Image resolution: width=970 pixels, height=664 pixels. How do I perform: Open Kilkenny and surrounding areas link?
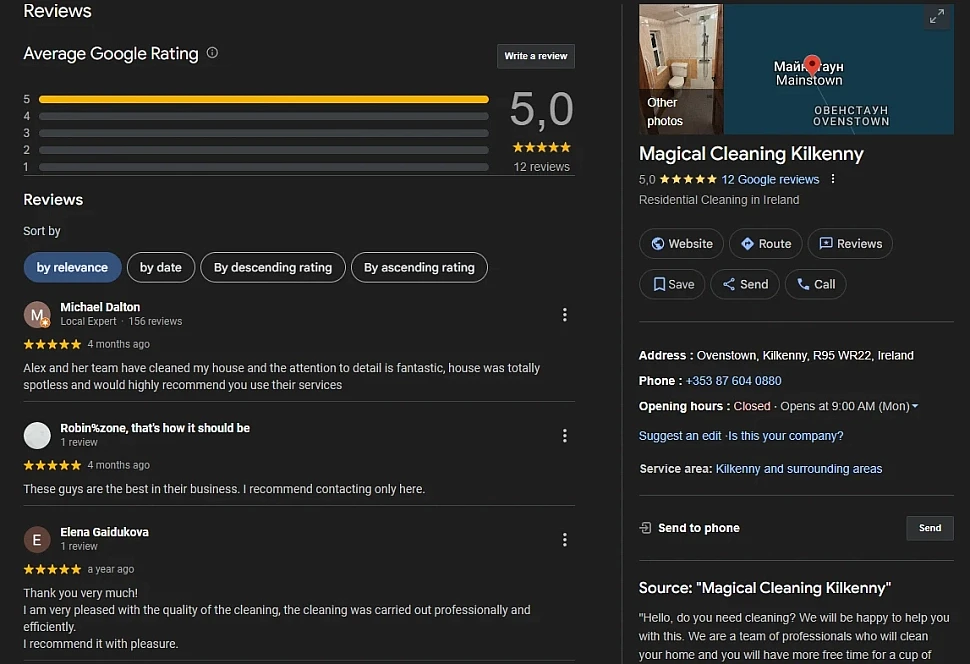coord(799,469)
